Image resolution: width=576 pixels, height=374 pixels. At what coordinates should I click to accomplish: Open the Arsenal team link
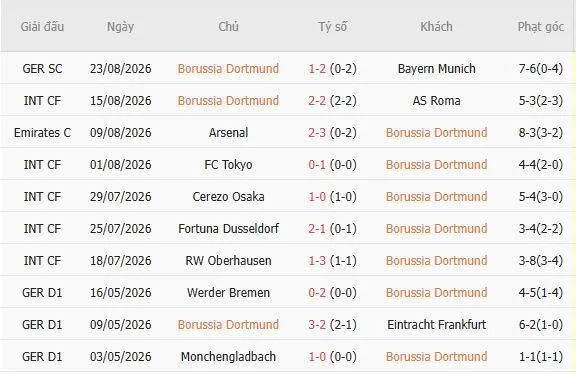click(x=228, y=133)
